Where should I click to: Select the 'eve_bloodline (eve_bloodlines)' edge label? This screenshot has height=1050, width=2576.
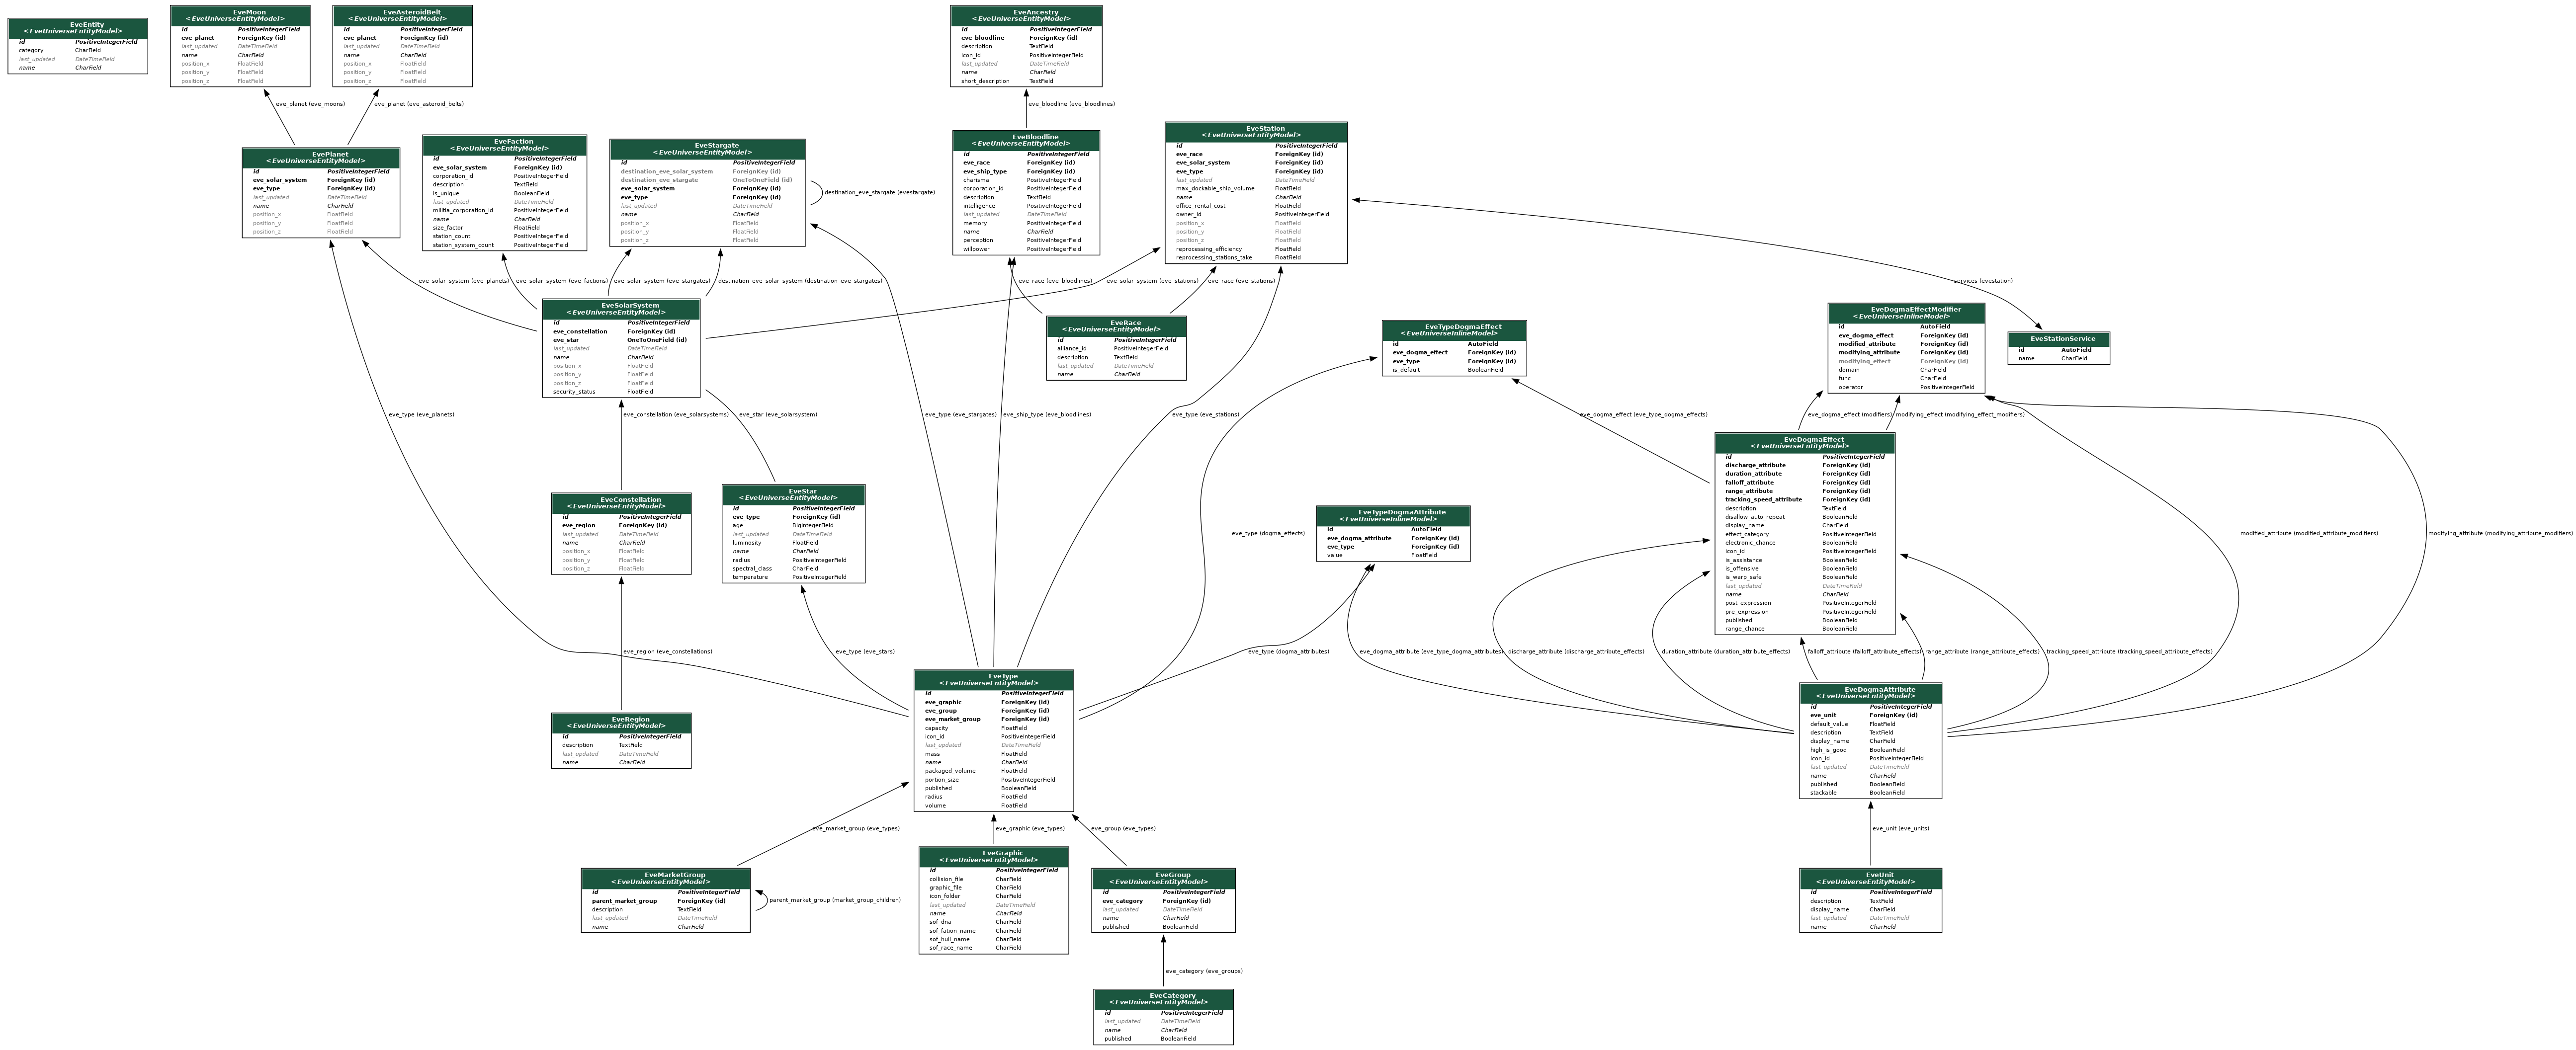coord(1071,104)
